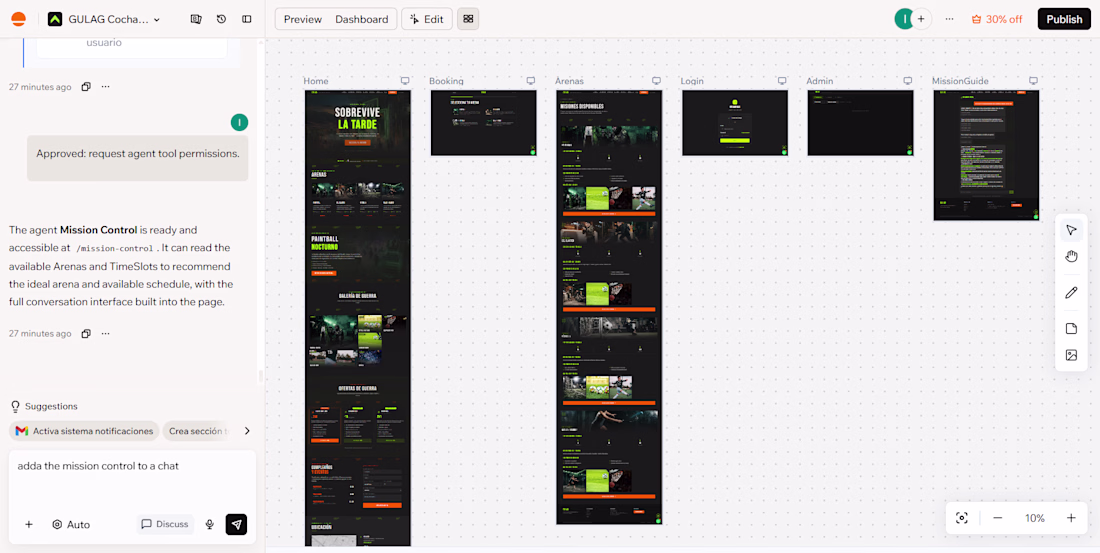Show more suggestions with right chevron
Viewport: 1100px width, 553px height.
pyautogui.click(x=247, y=431)
